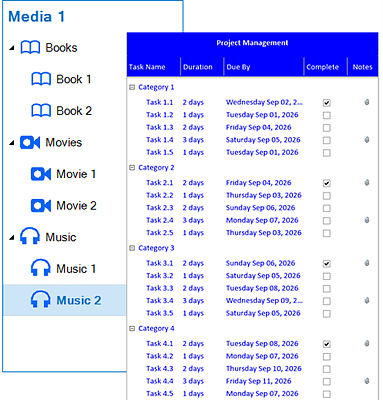Click Task 2.4 due date 'Monday Sep 07, 2026'

[262, 220]
